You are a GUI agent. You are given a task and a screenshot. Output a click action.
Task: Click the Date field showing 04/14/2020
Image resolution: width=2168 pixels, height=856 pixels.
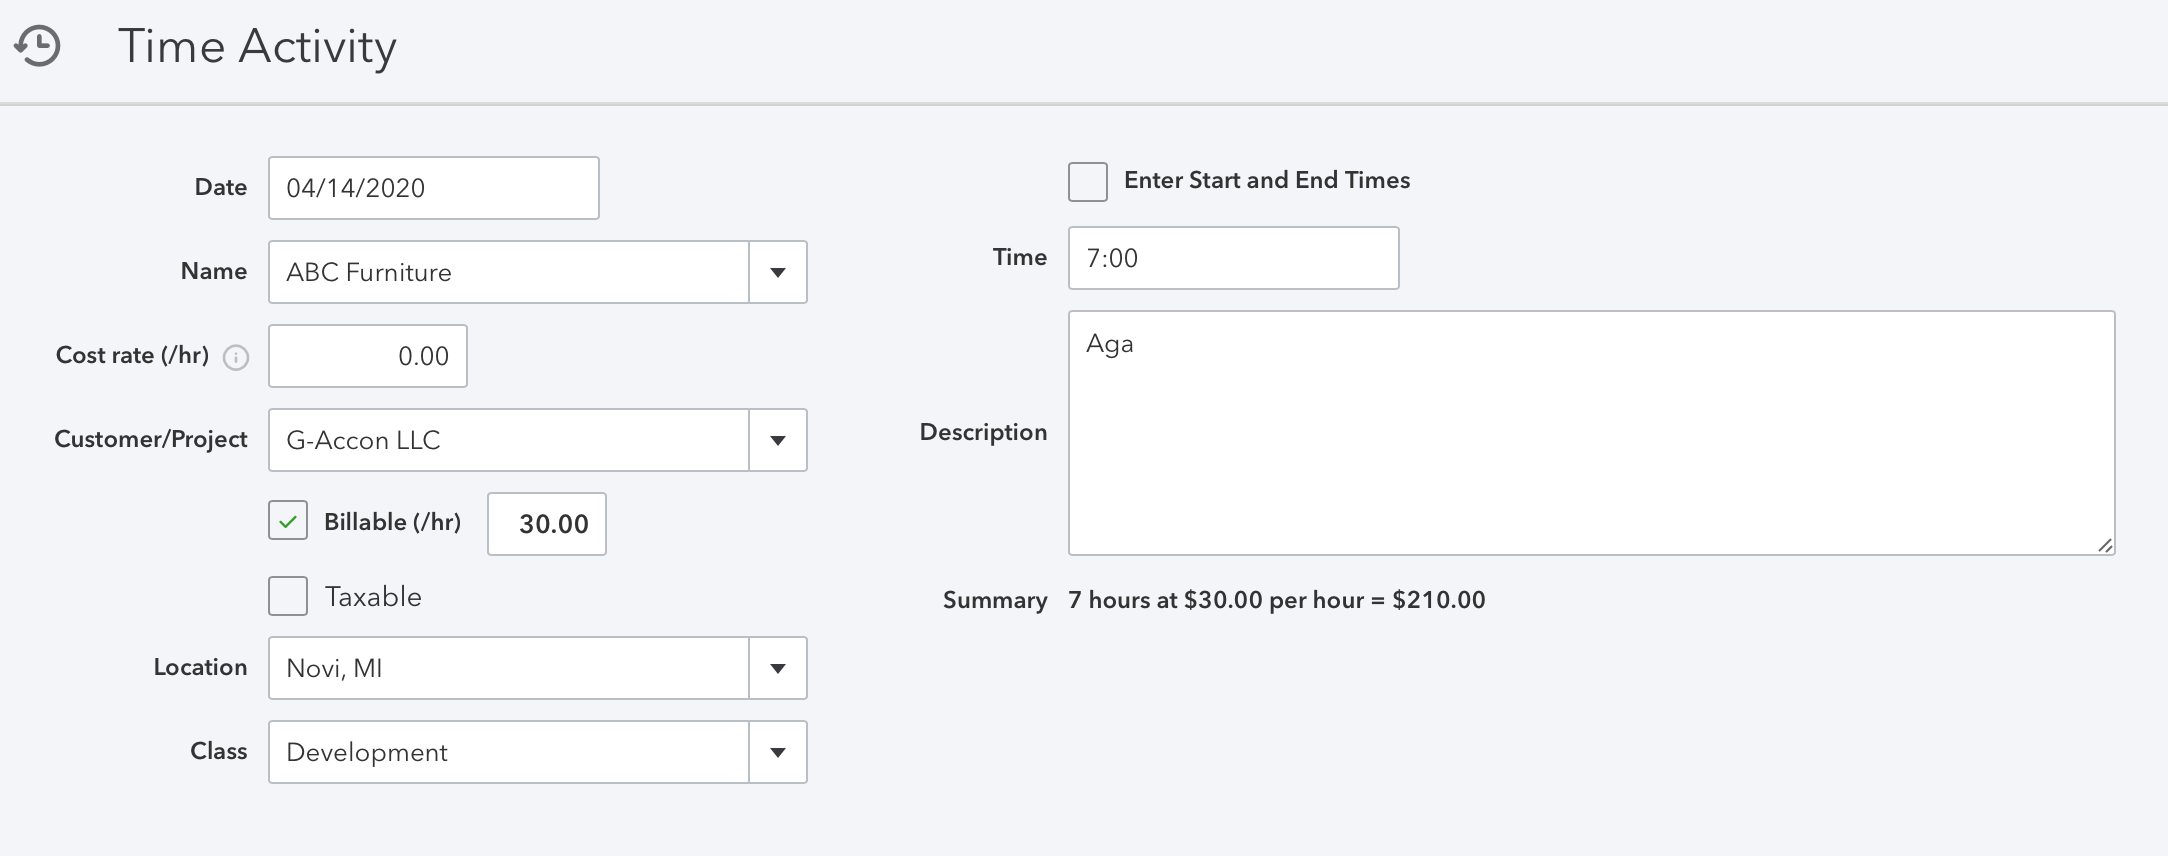pyautogui.click(x=433, y=188)
